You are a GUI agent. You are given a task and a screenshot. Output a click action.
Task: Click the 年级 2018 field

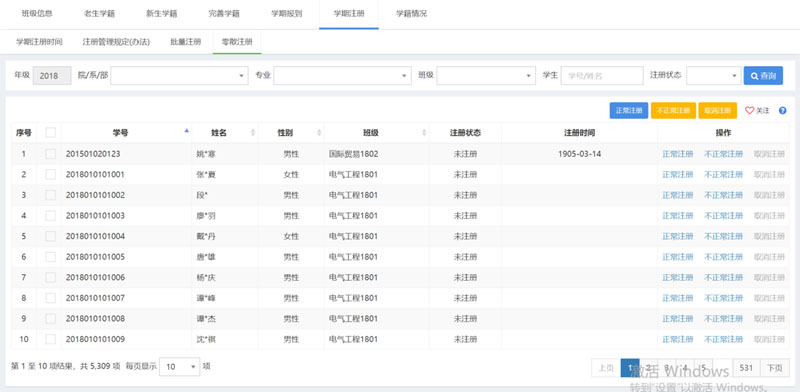pyautogui.click(x=52, y=76)
